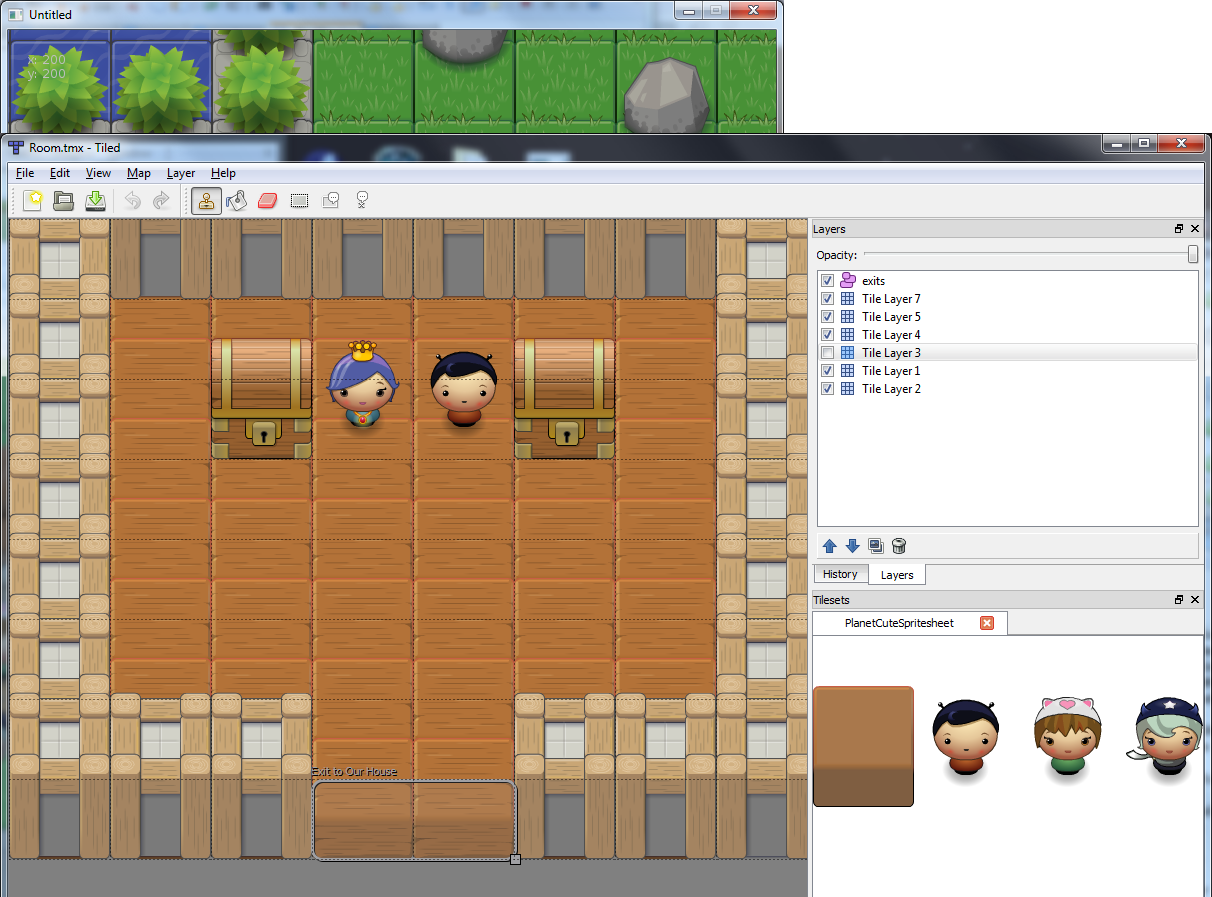Close the Layers panel
The height and width of the screenshot is (897, 1212).
click(1195, 229)
